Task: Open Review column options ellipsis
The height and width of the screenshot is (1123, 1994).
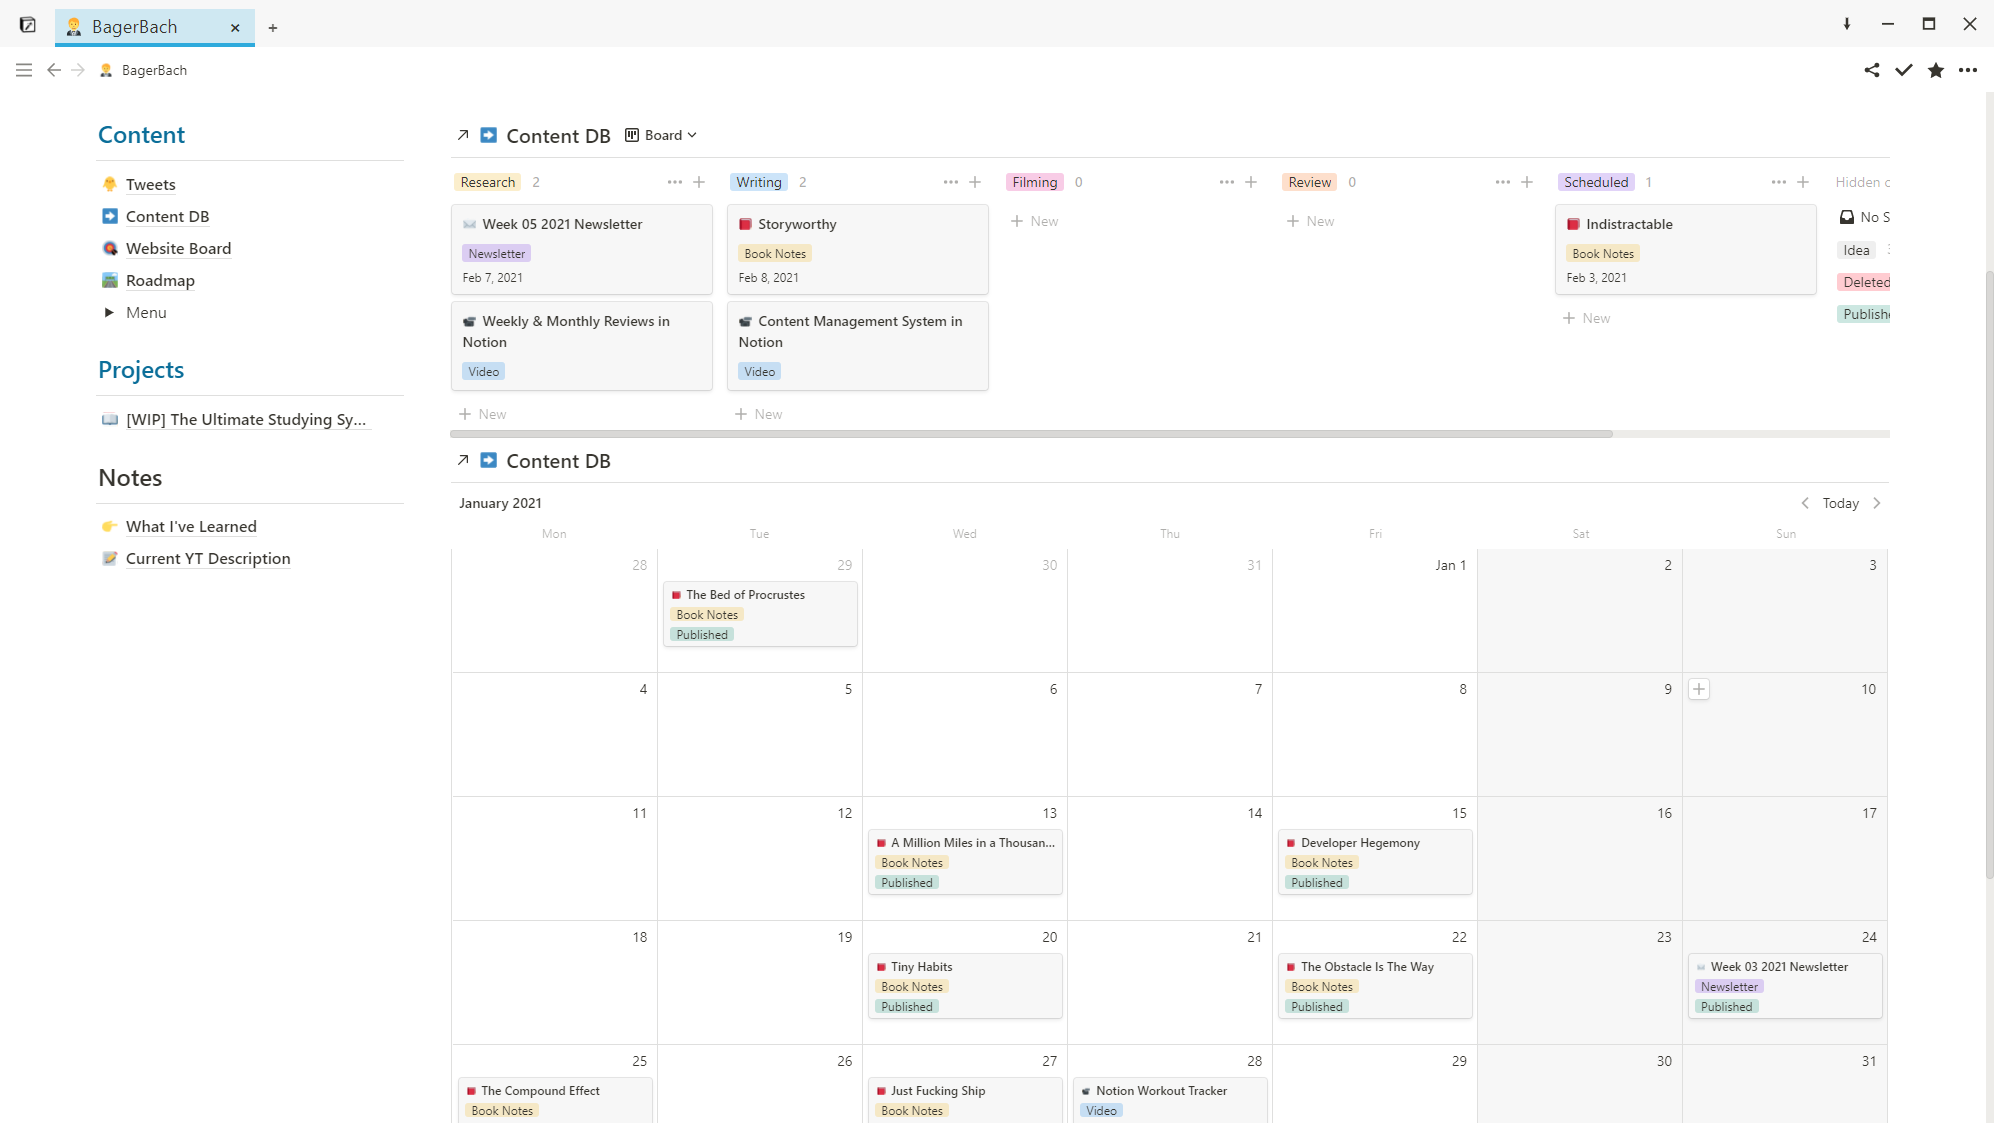Action: coord(1503,182)
